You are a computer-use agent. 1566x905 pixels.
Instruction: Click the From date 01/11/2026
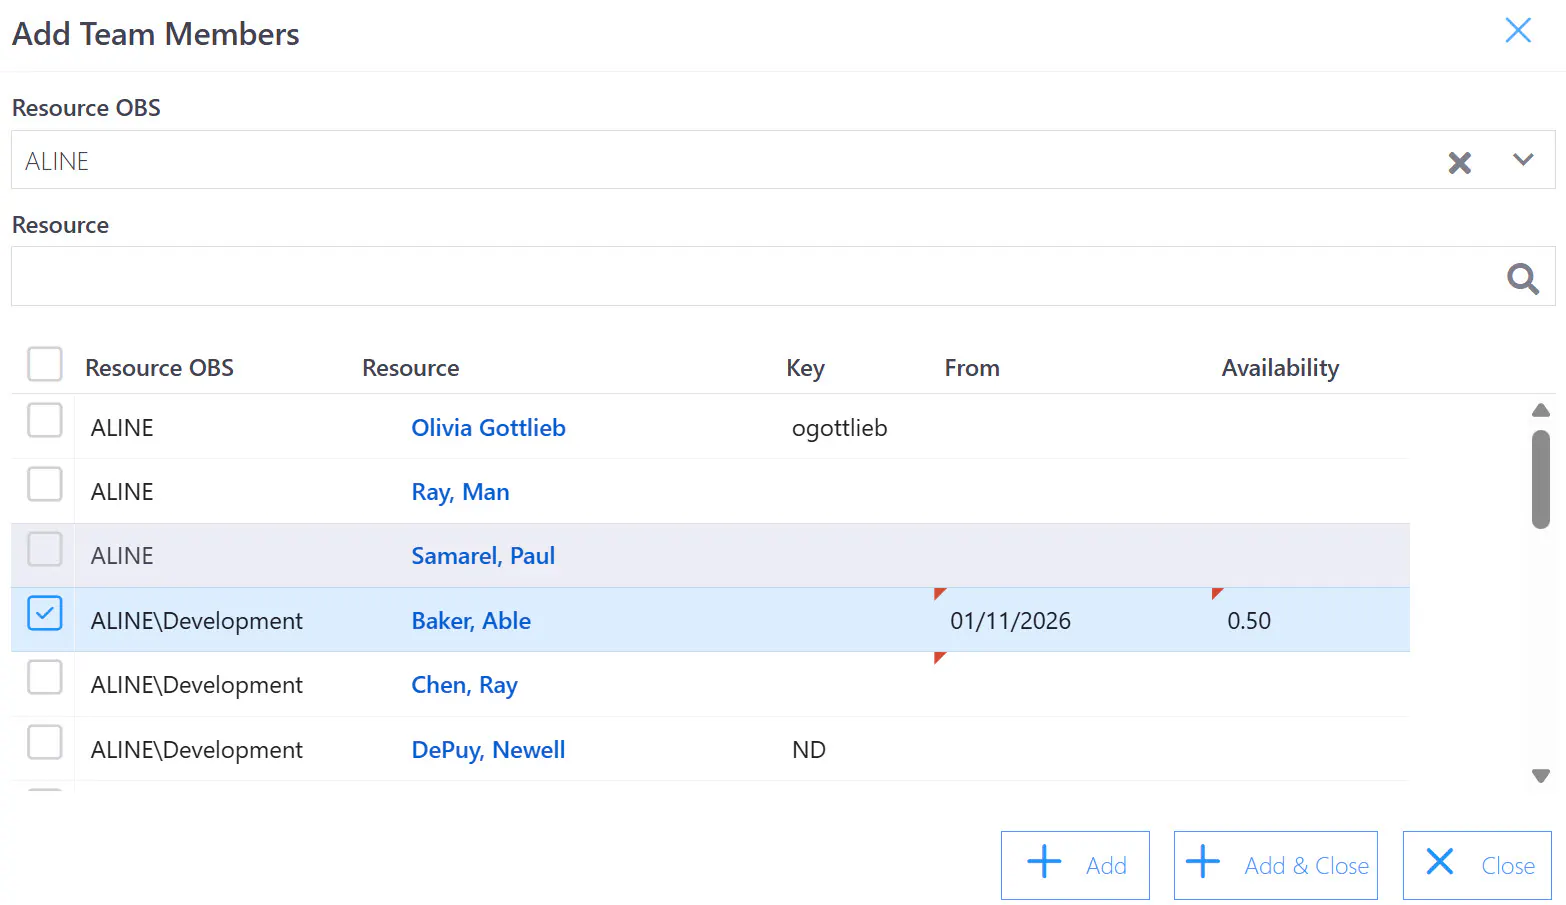(1010, 621)
